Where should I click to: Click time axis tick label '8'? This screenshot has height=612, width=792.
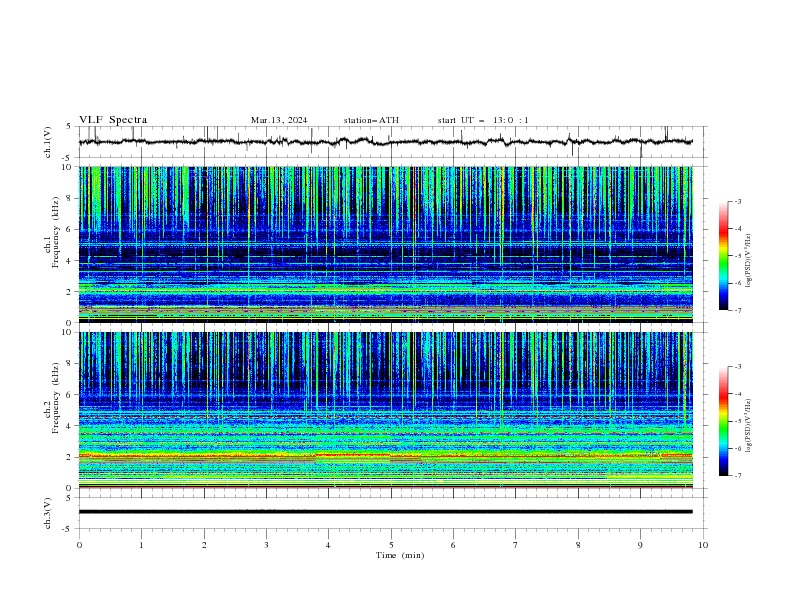(x=578, y=545)
